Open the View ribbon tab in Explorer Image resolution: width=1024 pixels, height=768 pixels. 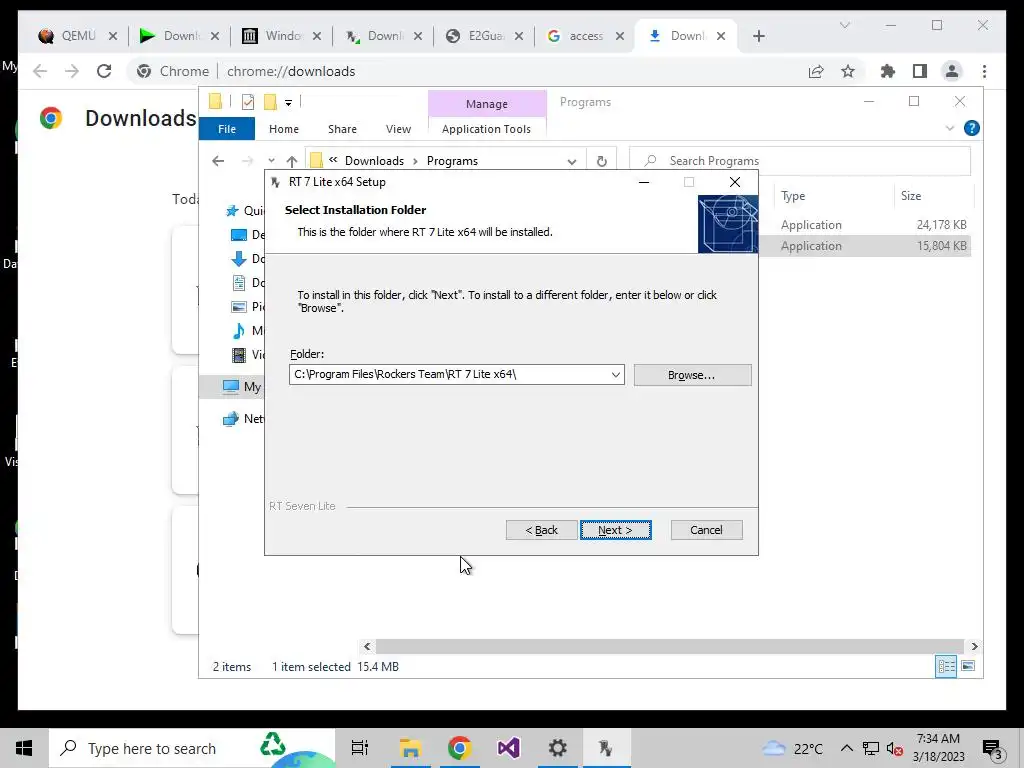pos(398,129)
